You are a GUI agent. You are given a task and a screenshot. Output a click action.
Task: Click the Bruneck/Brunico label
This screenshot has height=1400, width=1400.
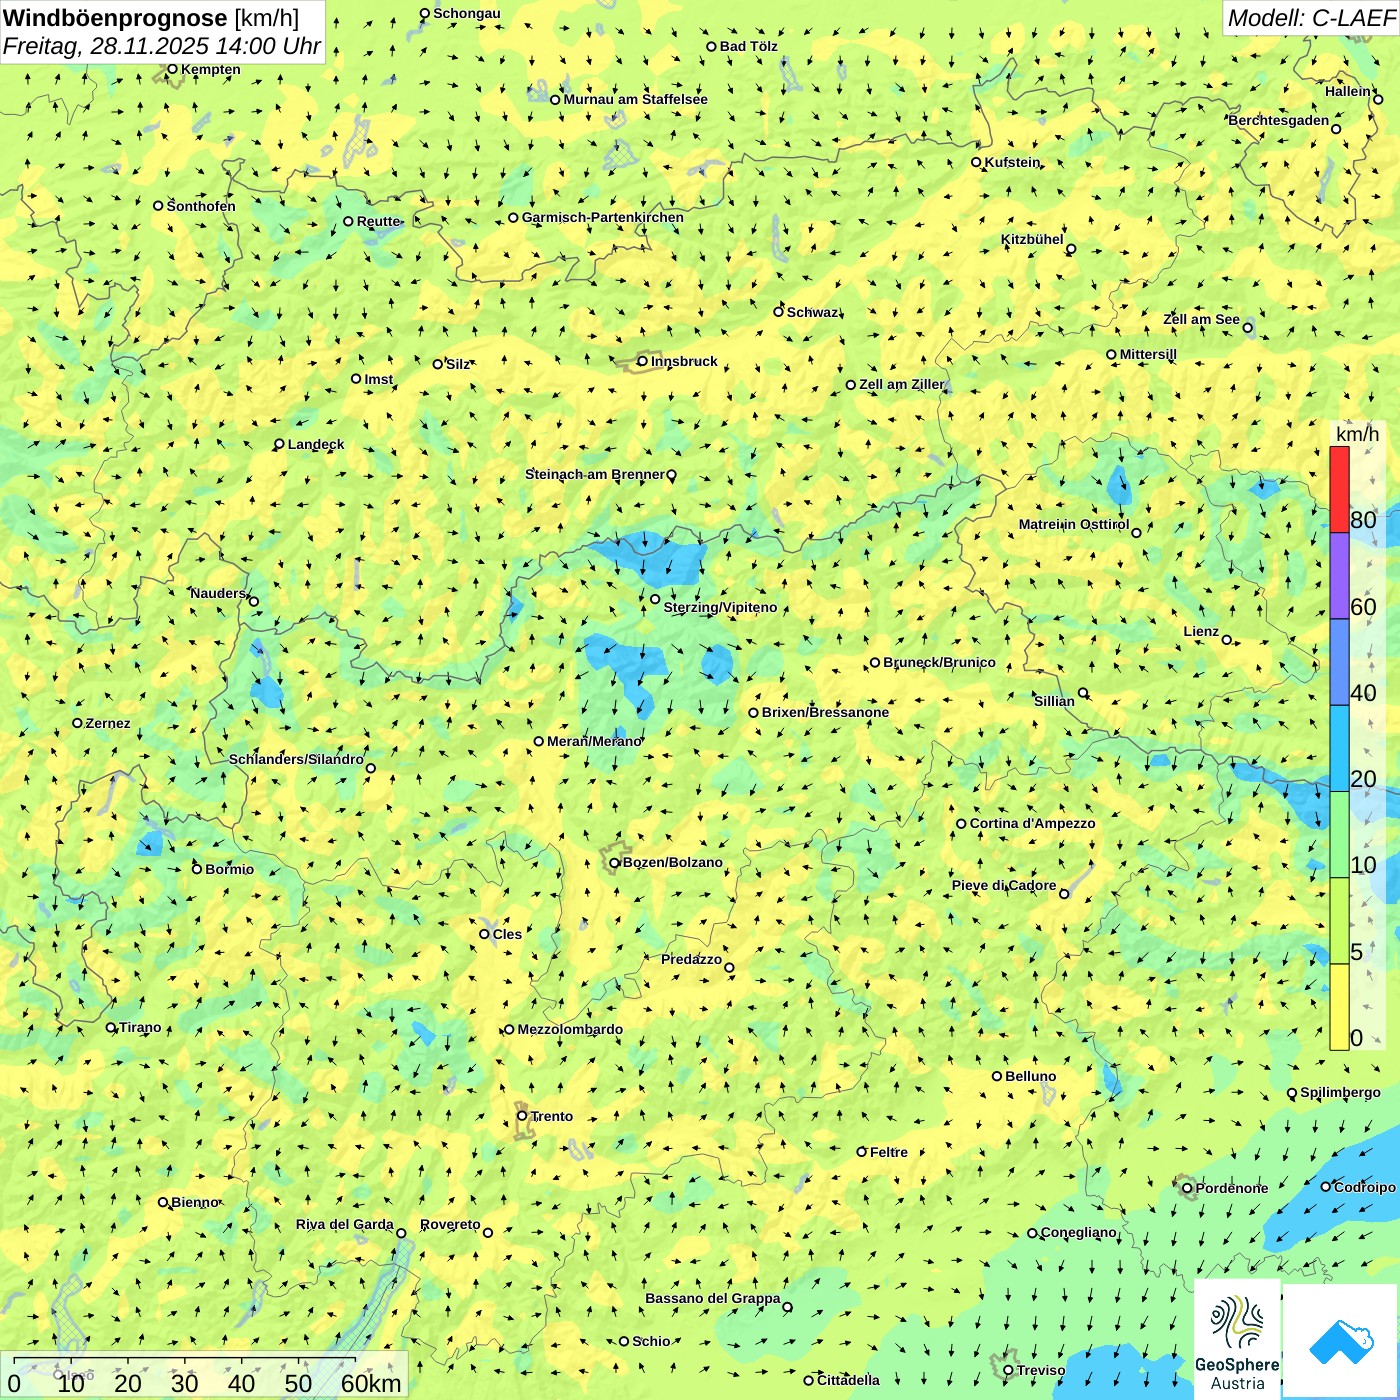point(939,662)
